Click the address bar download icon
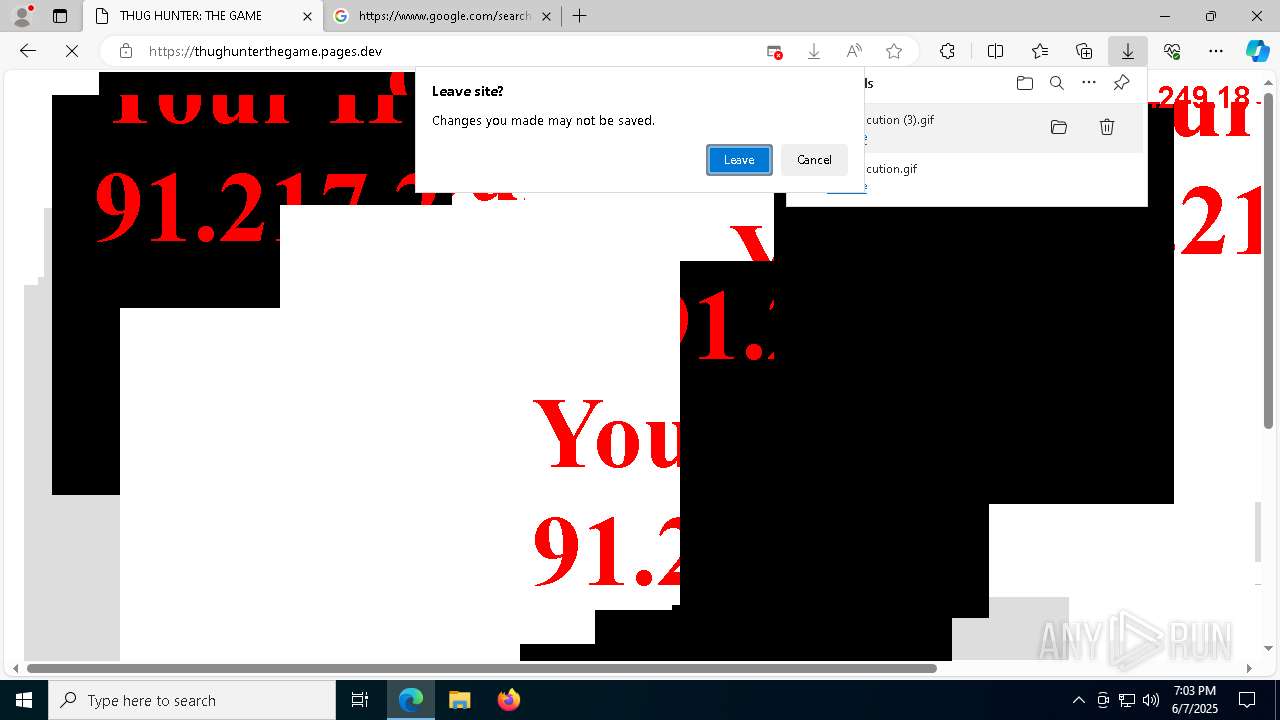Viewport: 1280px width, 720px height. (x=814, y=51)
